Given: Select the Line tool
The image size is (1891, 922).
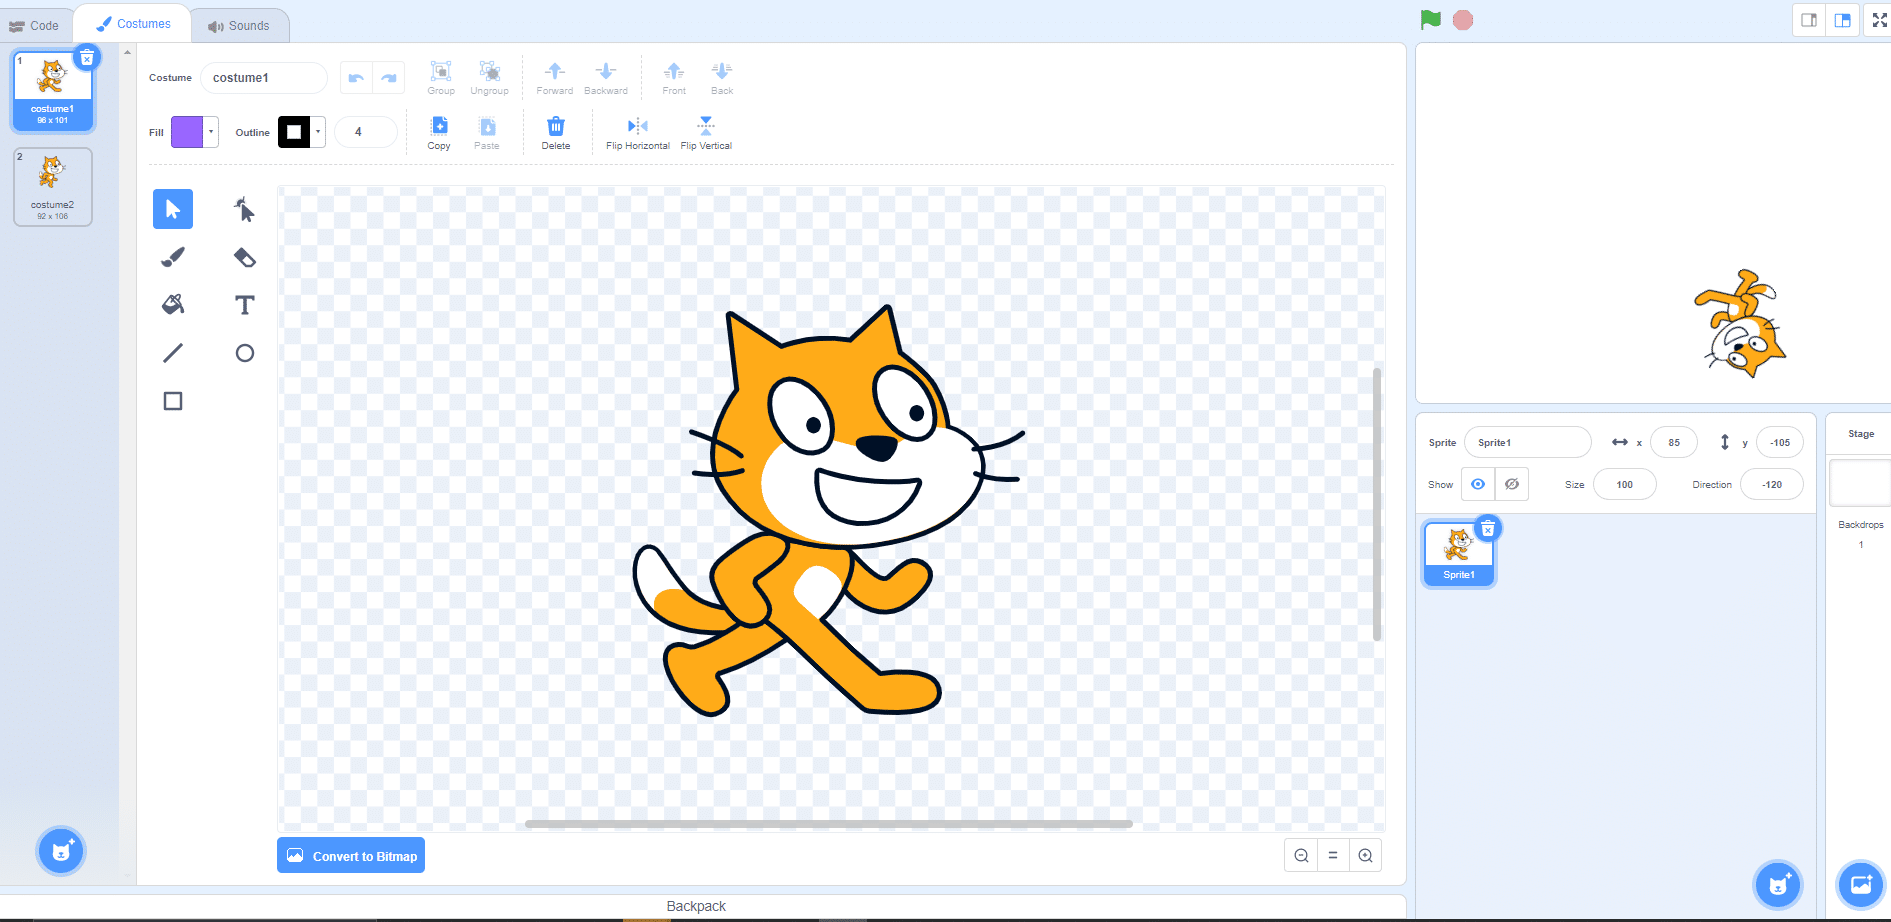Looking at the screenshot, I should coord(173,353).
